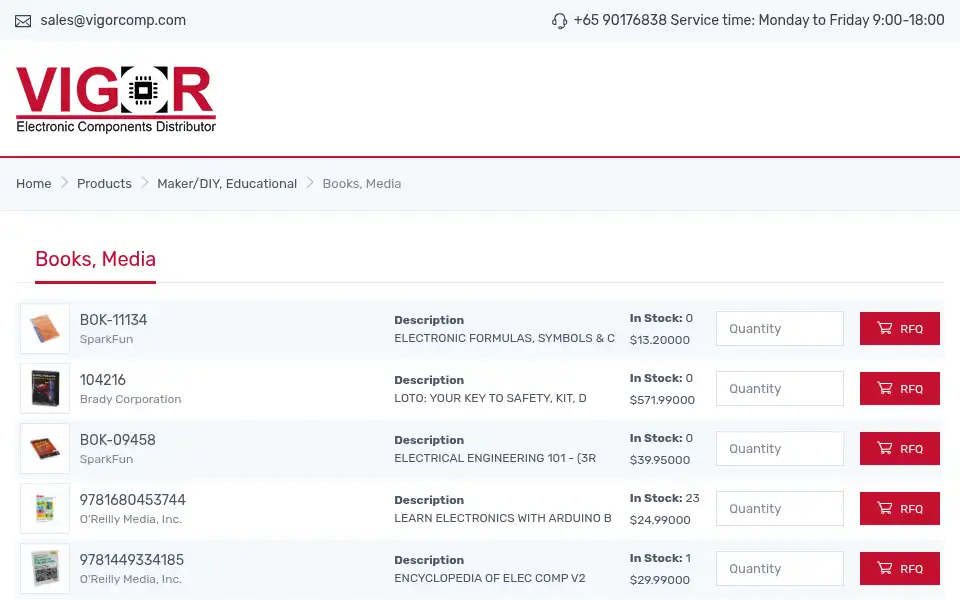Focus Quantity field for 9781449334185
This screenshot has width=960, height=600.
click(x=779, y=569)
